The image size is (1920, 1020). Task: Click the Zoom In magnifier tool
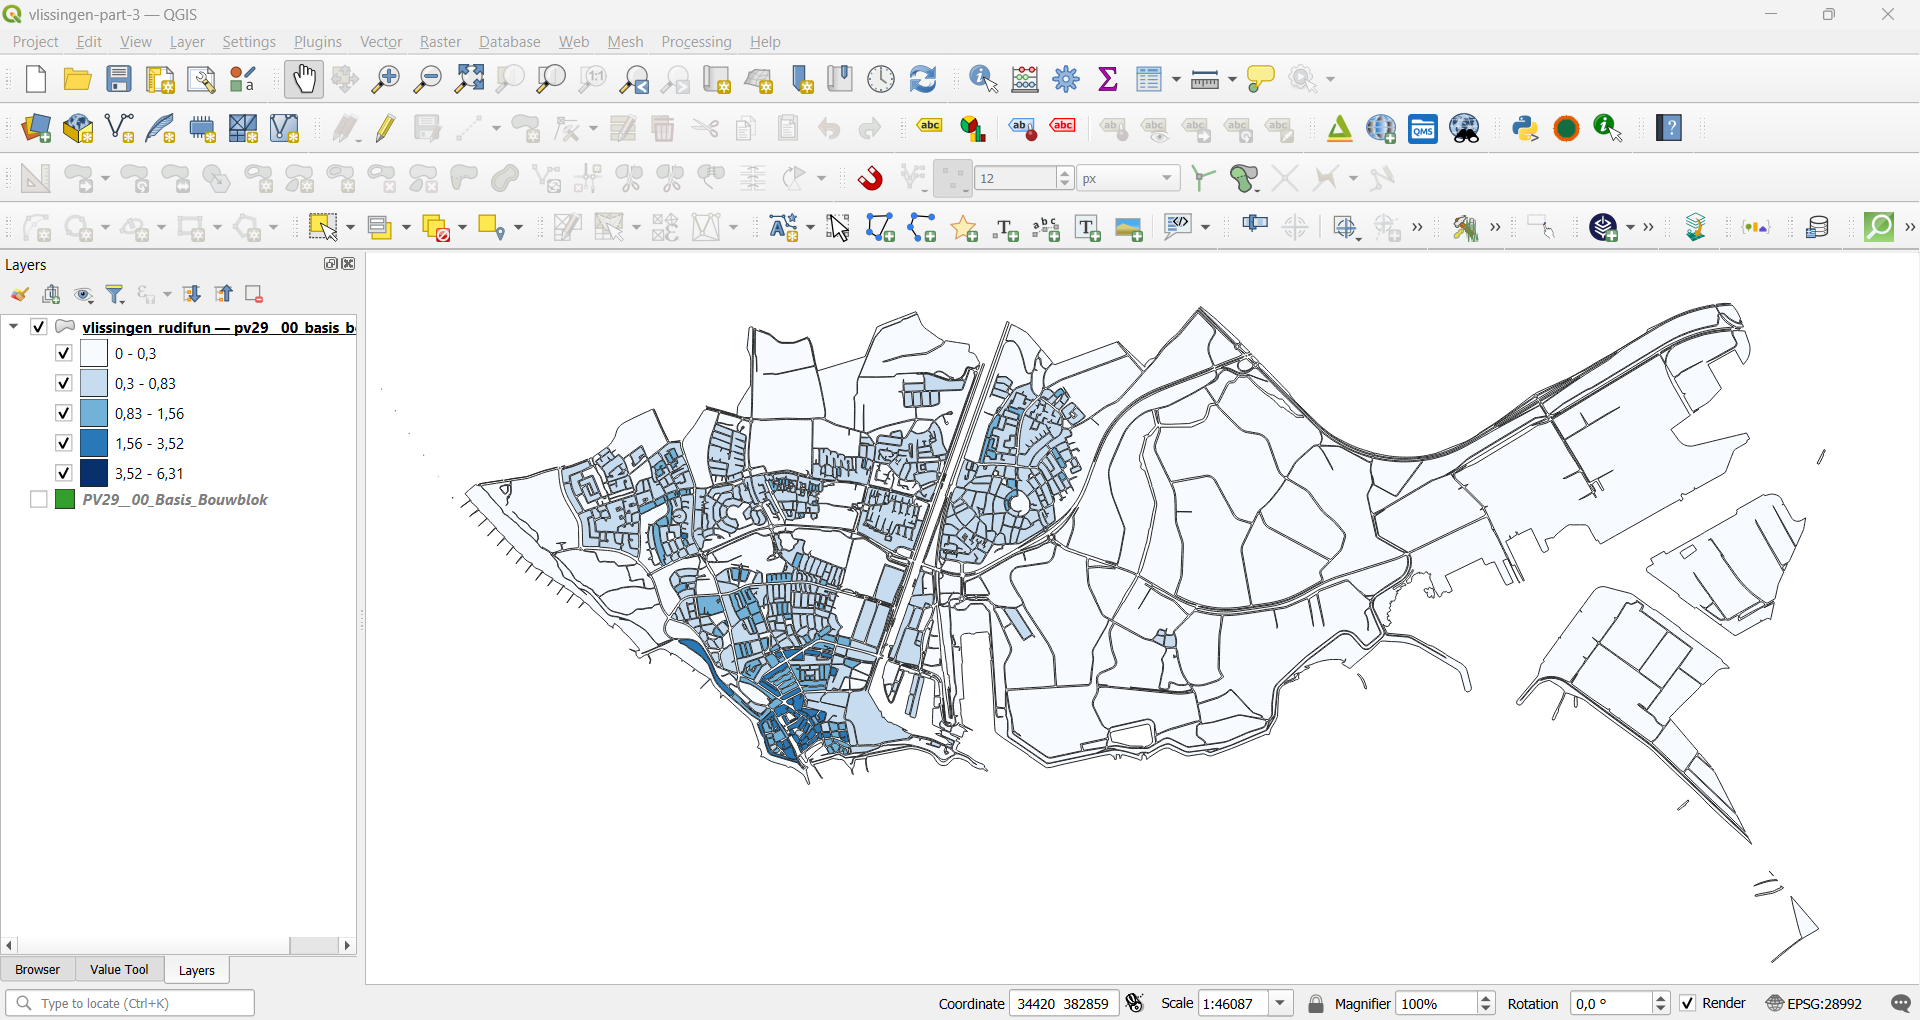click(x=385, y=79)
